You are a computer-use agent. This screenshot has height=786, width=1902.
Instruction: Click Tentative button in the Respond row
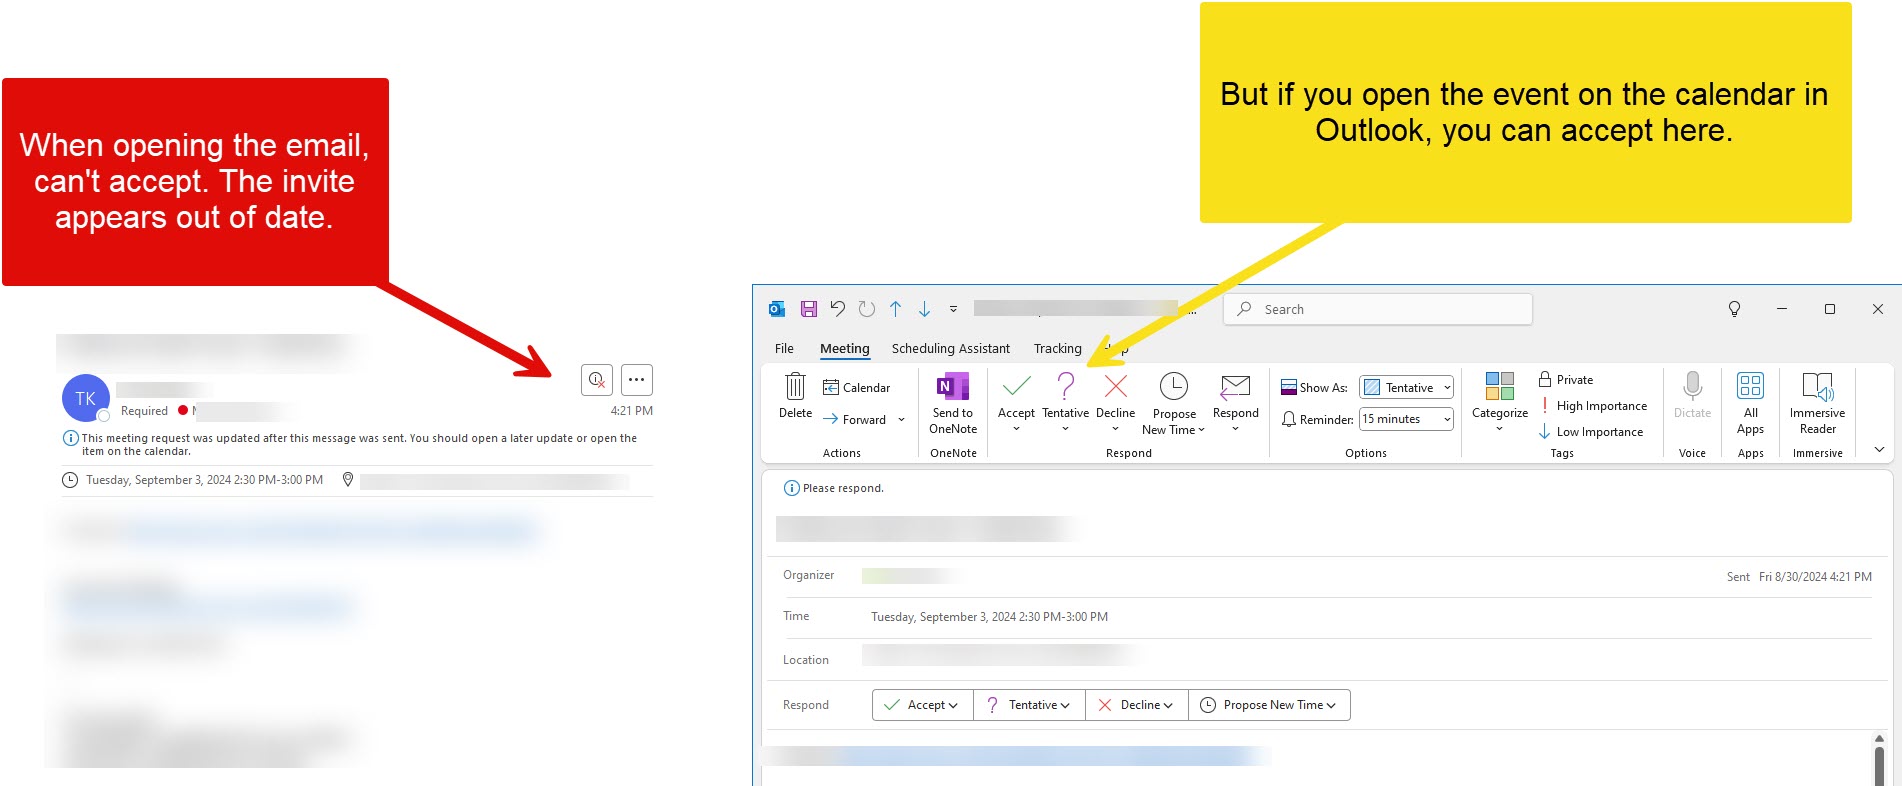1029,705
